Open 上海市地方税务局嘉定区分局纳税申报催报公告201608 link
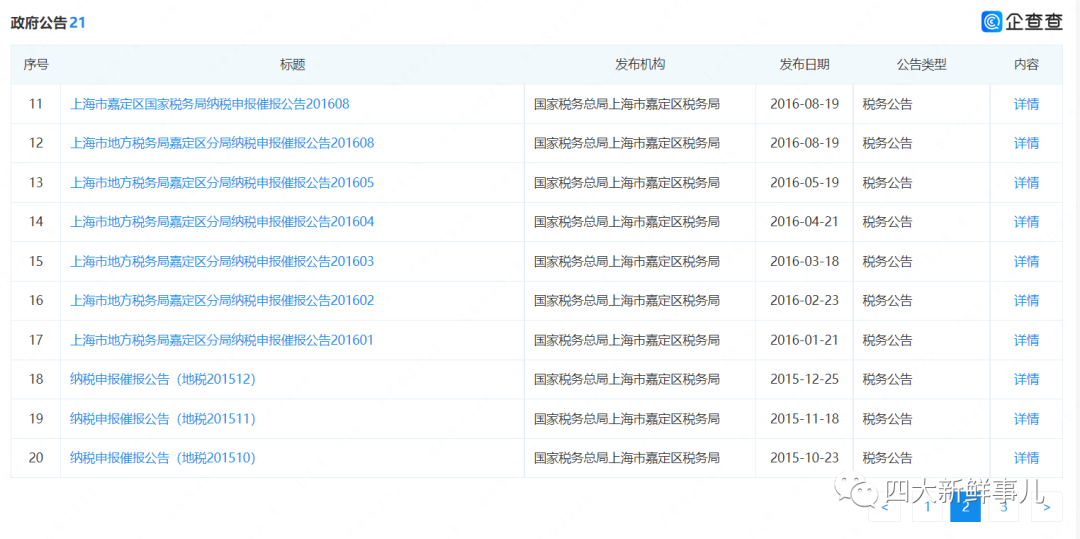 click(x=222, y=143)
